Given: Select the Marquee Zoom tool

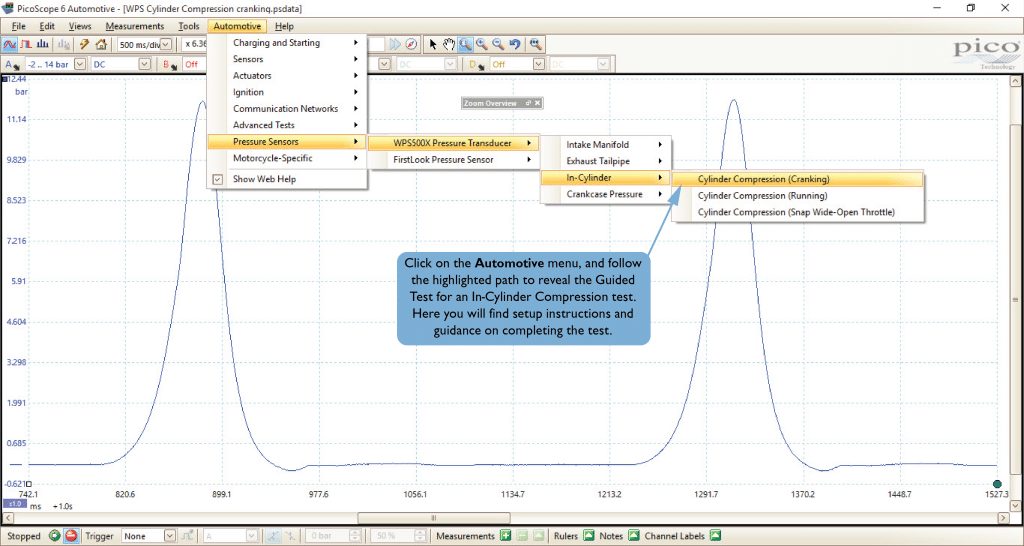Looking at the screenshot, I should 465,44.
